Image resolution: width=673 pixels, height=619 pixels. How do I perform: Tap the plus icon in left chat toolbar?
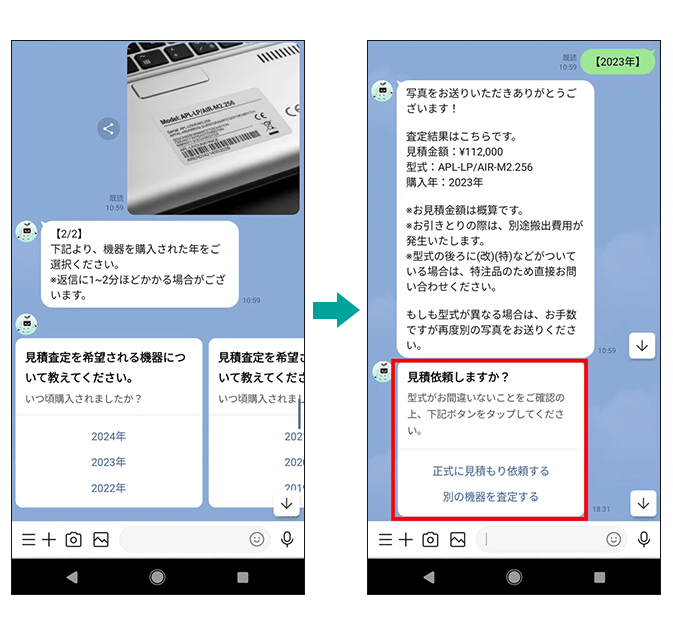49,539
